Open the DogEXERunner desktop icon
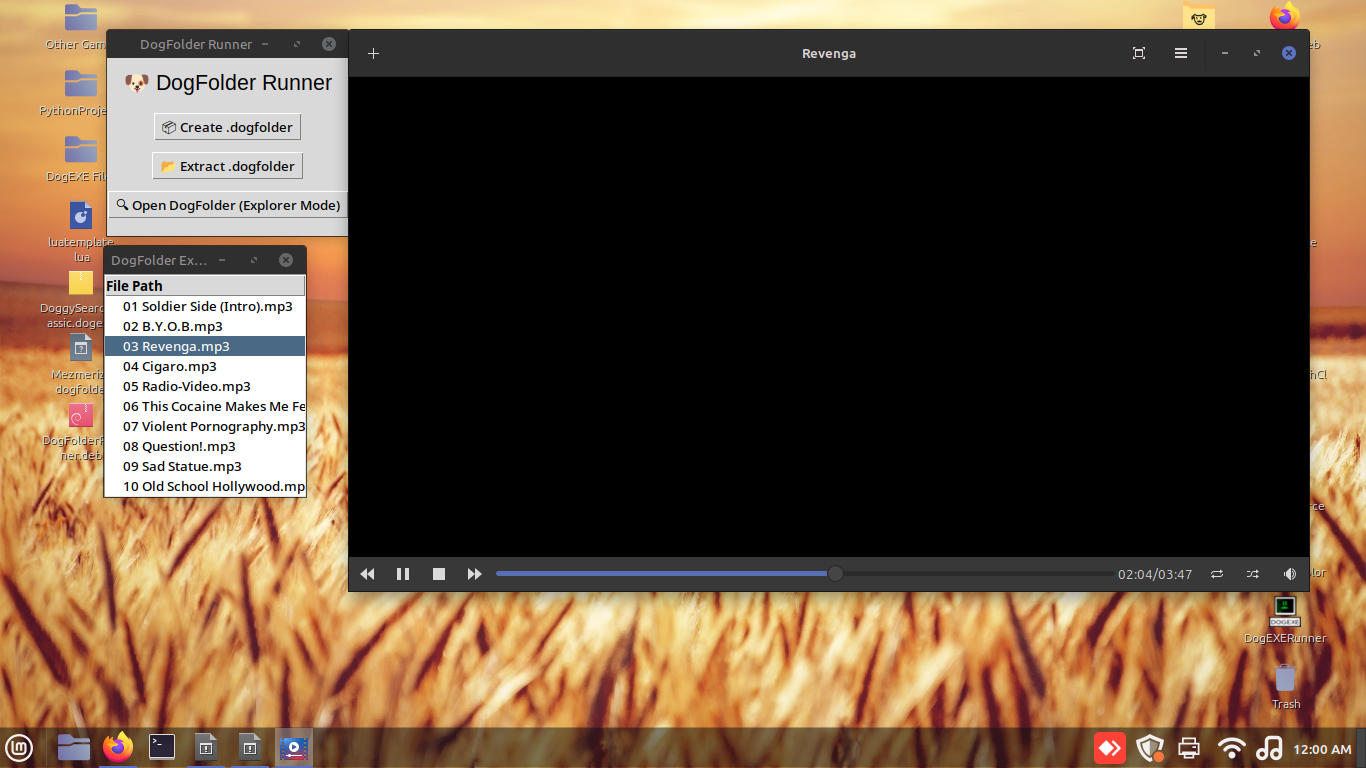1366x768 pixels. pyautogui.click(x=1285, y=620)
